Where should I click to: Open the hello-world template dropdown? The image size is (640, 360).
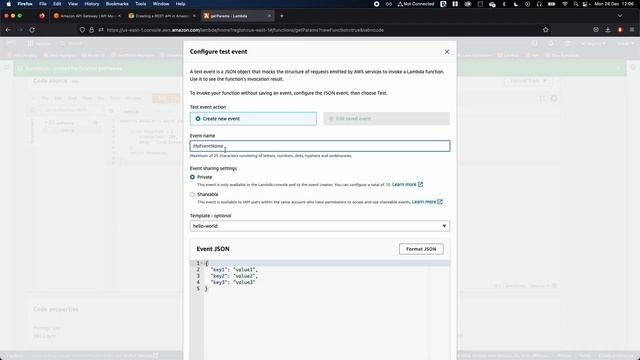point(320,226)
